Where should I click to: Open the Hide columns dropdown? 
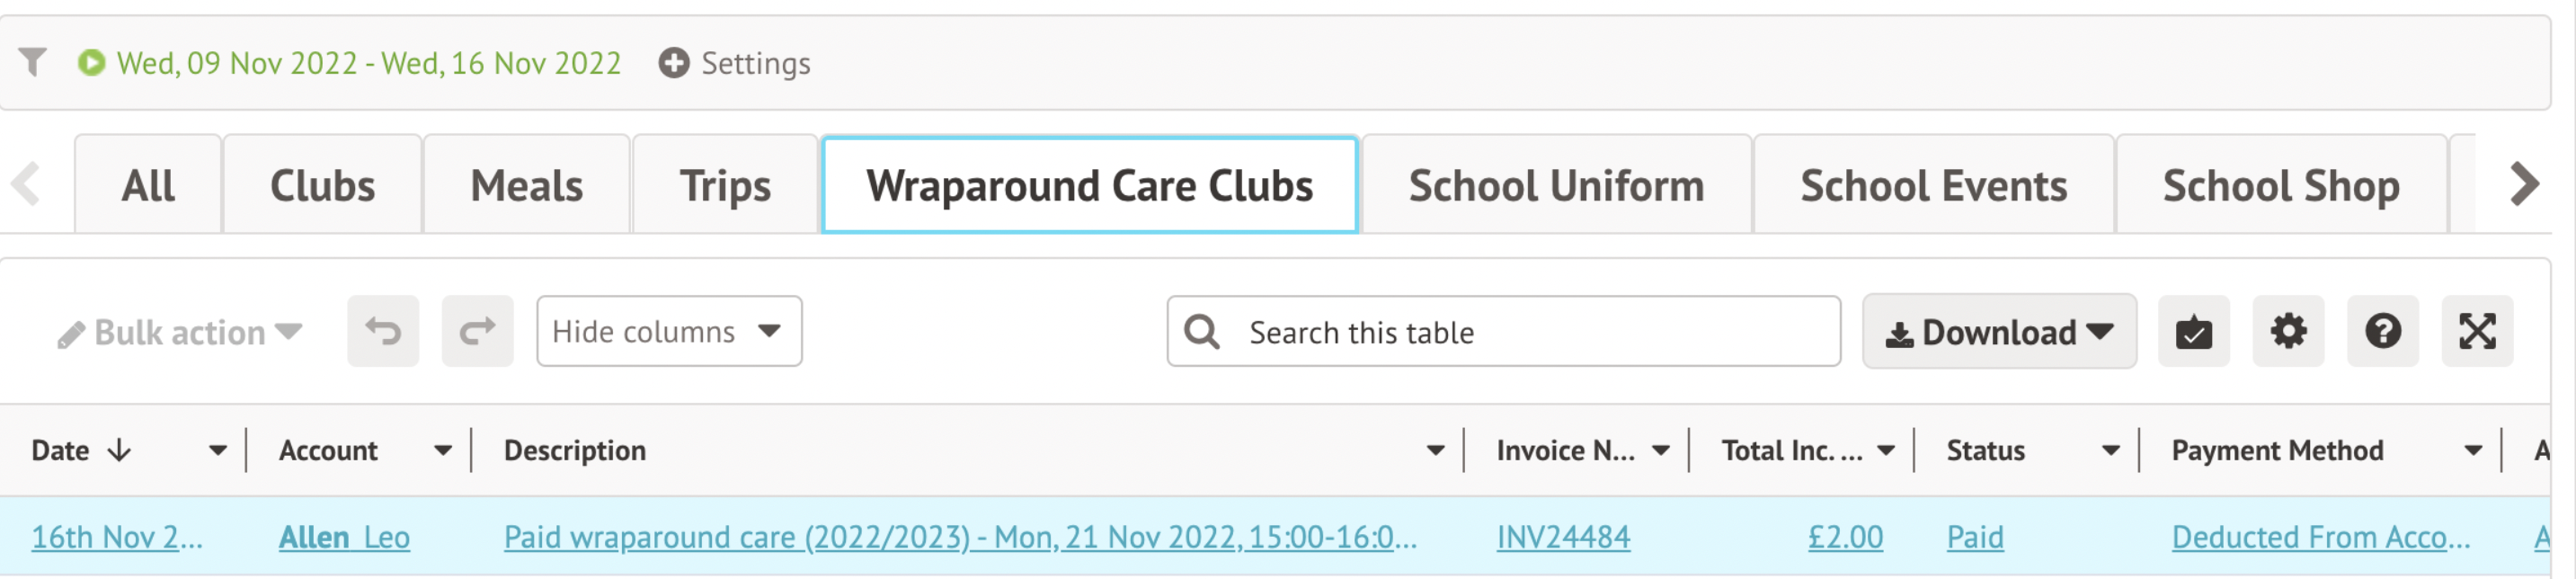point(669,331)
